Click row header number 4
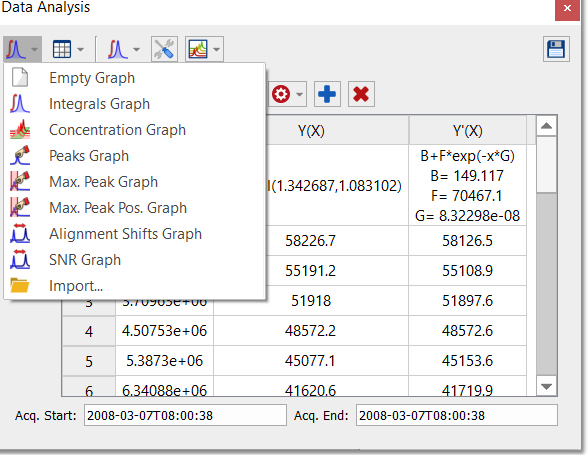The image size is (588, 457). click(x=89, y=331)
